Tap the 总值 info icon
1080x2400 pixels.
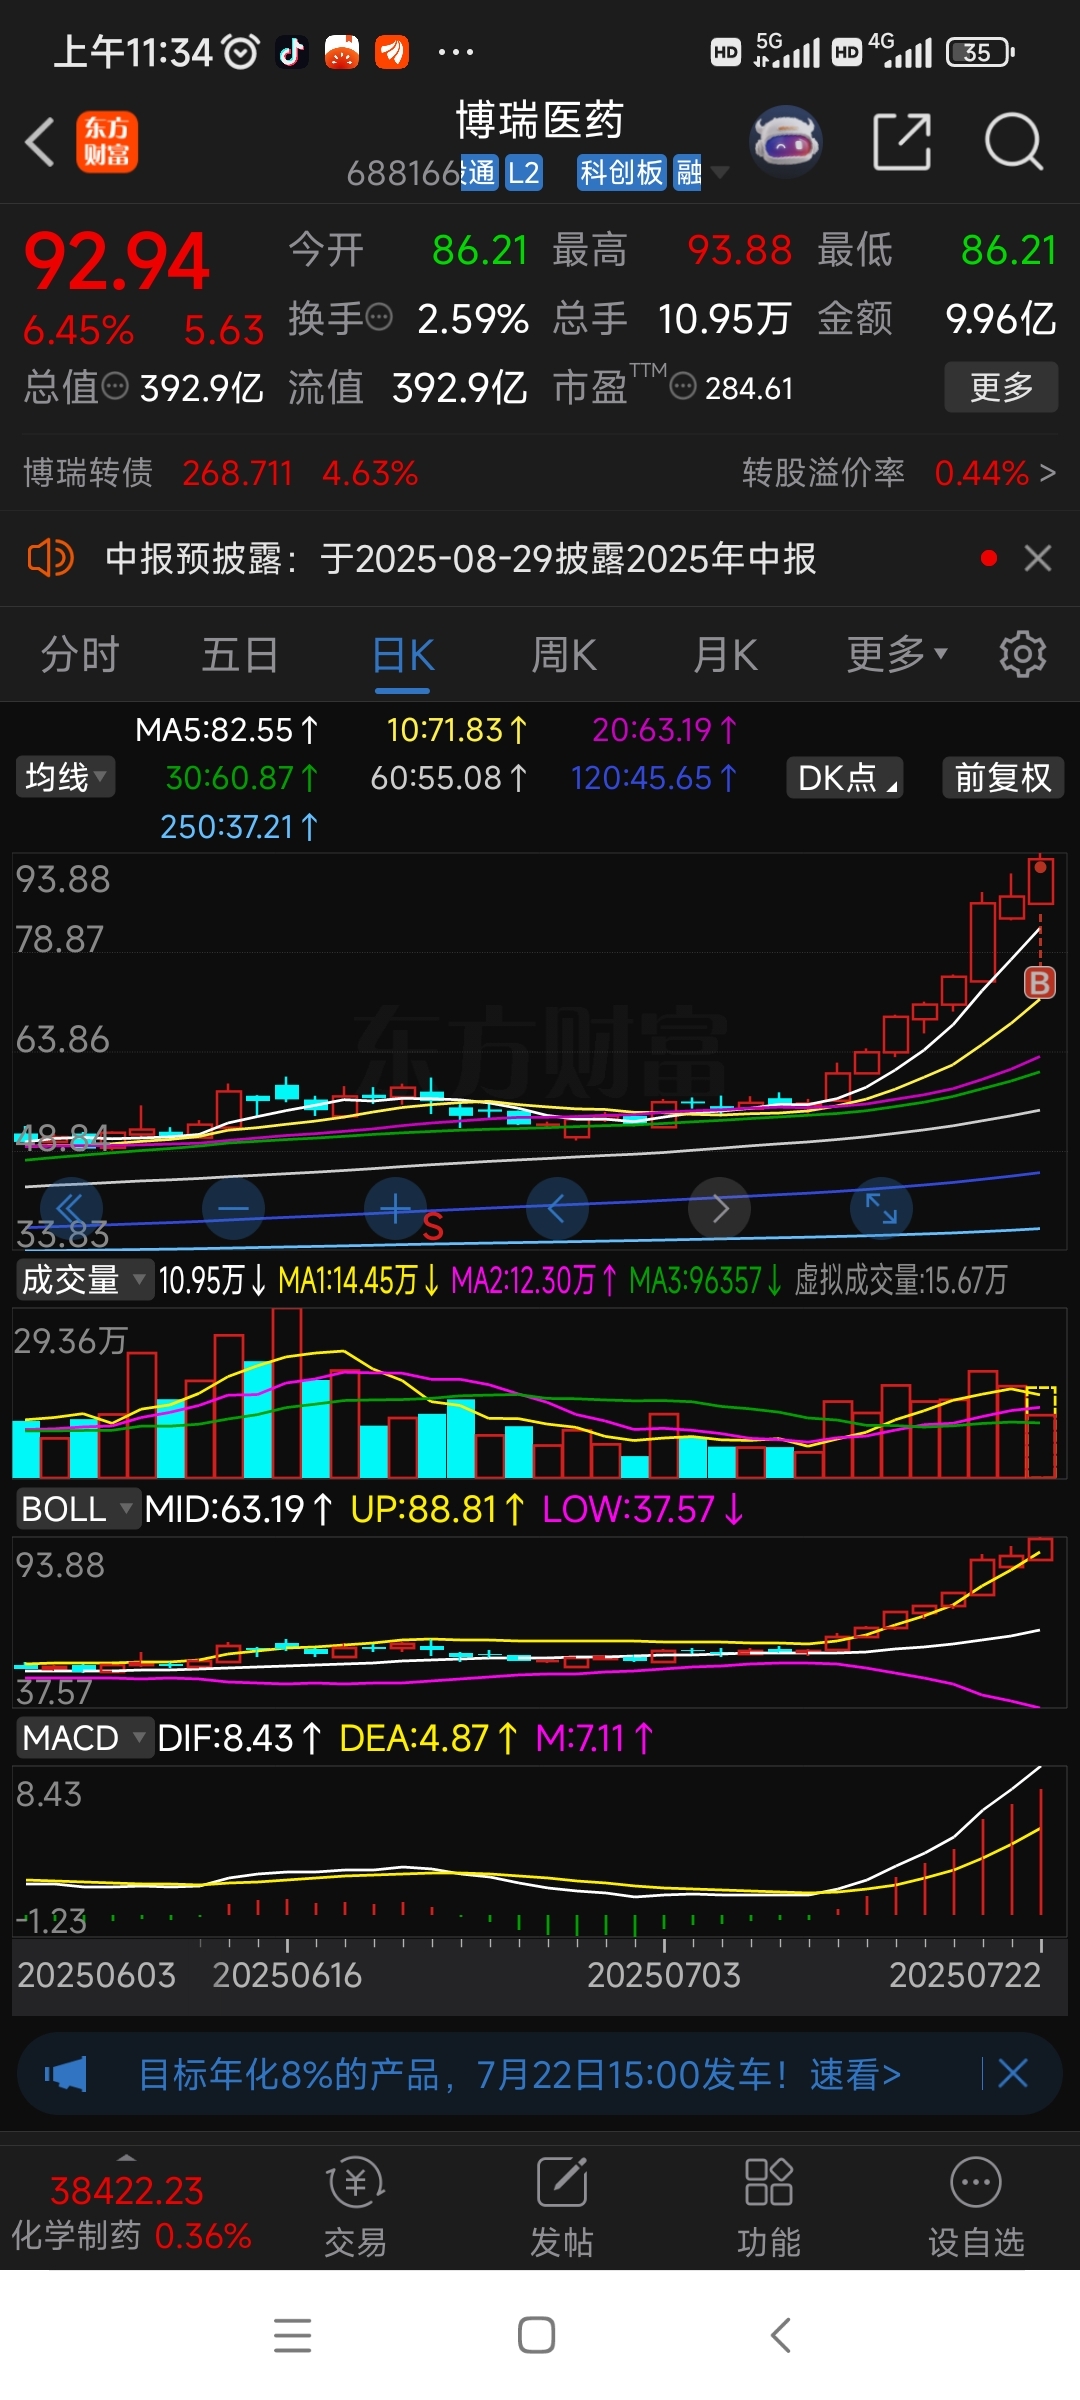point(115,386)
